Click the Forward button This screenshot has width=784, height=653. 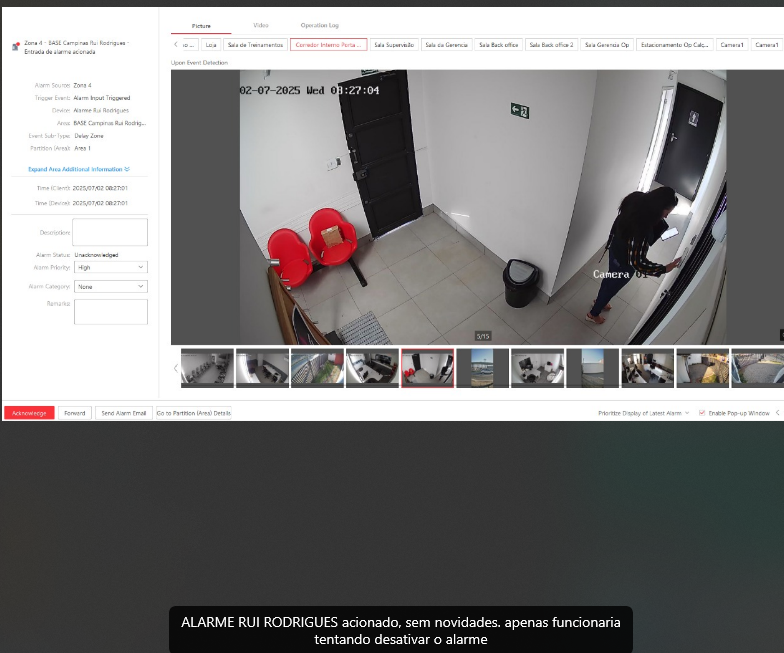pos(74,413)
